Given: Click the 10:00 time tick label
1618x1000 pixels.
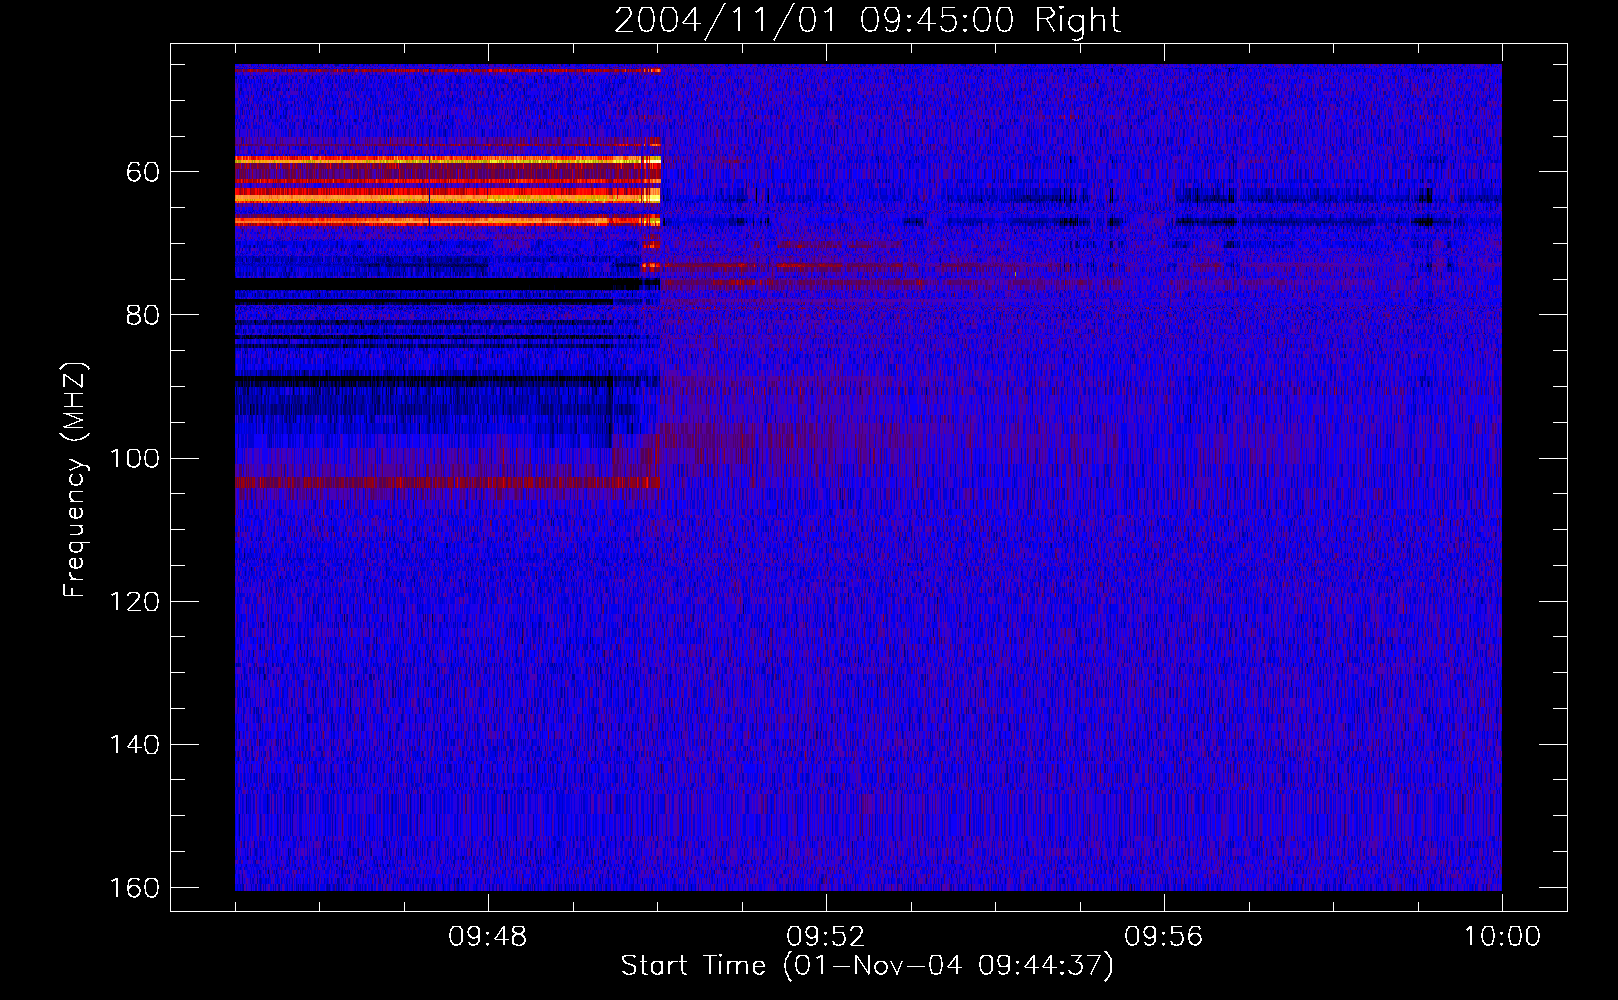Looking at the screenshot, I should [1502, 937].
